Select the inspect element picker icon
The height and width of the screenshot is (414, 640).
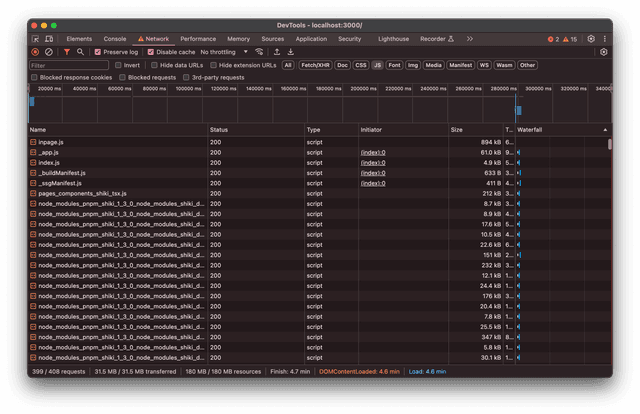pyautogui.click(x=35, y=38)
